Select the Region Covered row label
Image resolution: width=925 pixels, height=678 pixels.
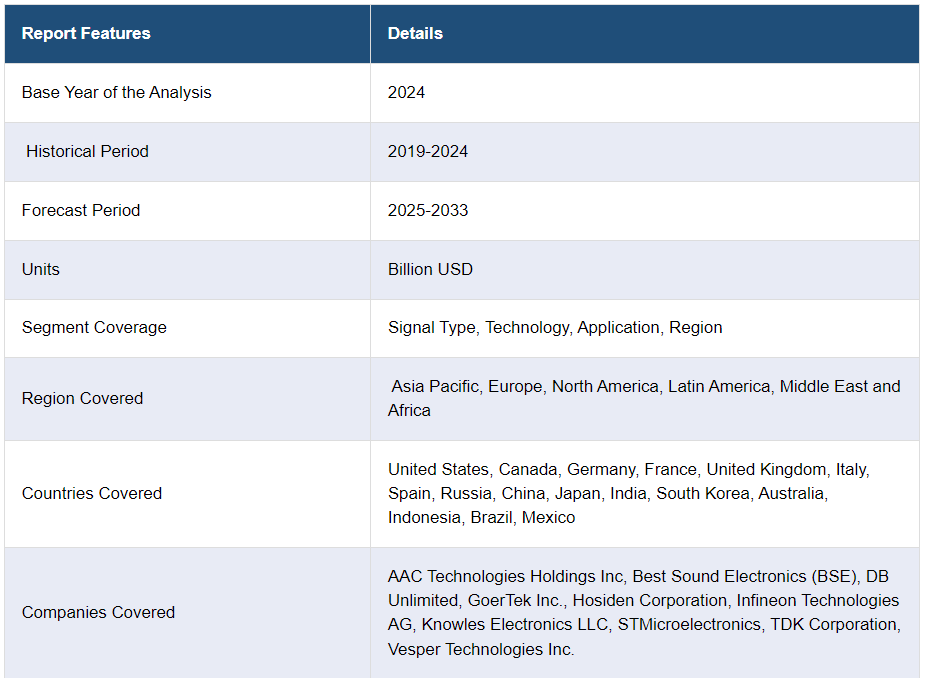82,398
